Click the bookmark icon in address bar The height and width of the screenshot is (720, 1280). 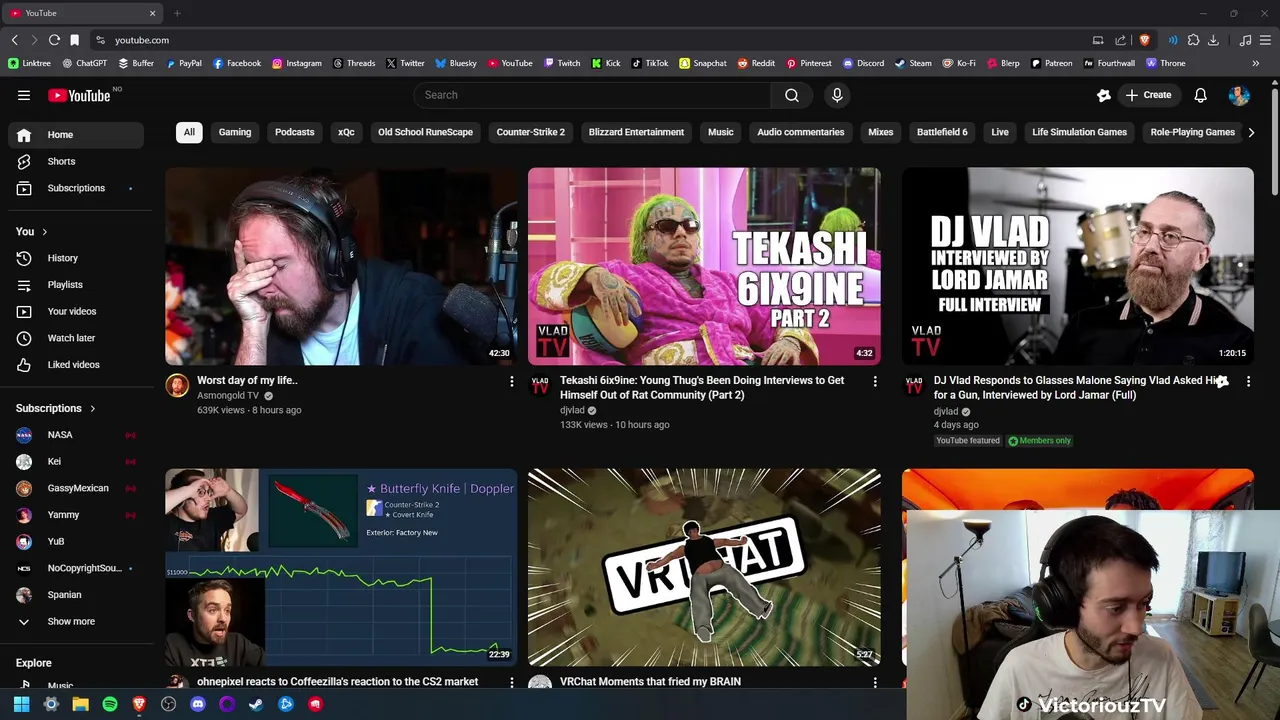tap(74, 40)
